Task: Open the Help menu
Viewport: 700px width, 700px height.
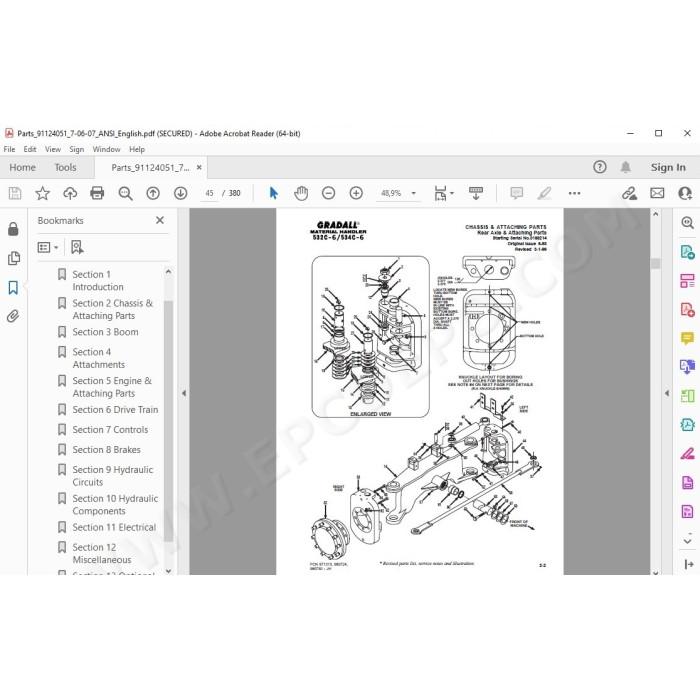Action: pos(137,149)
